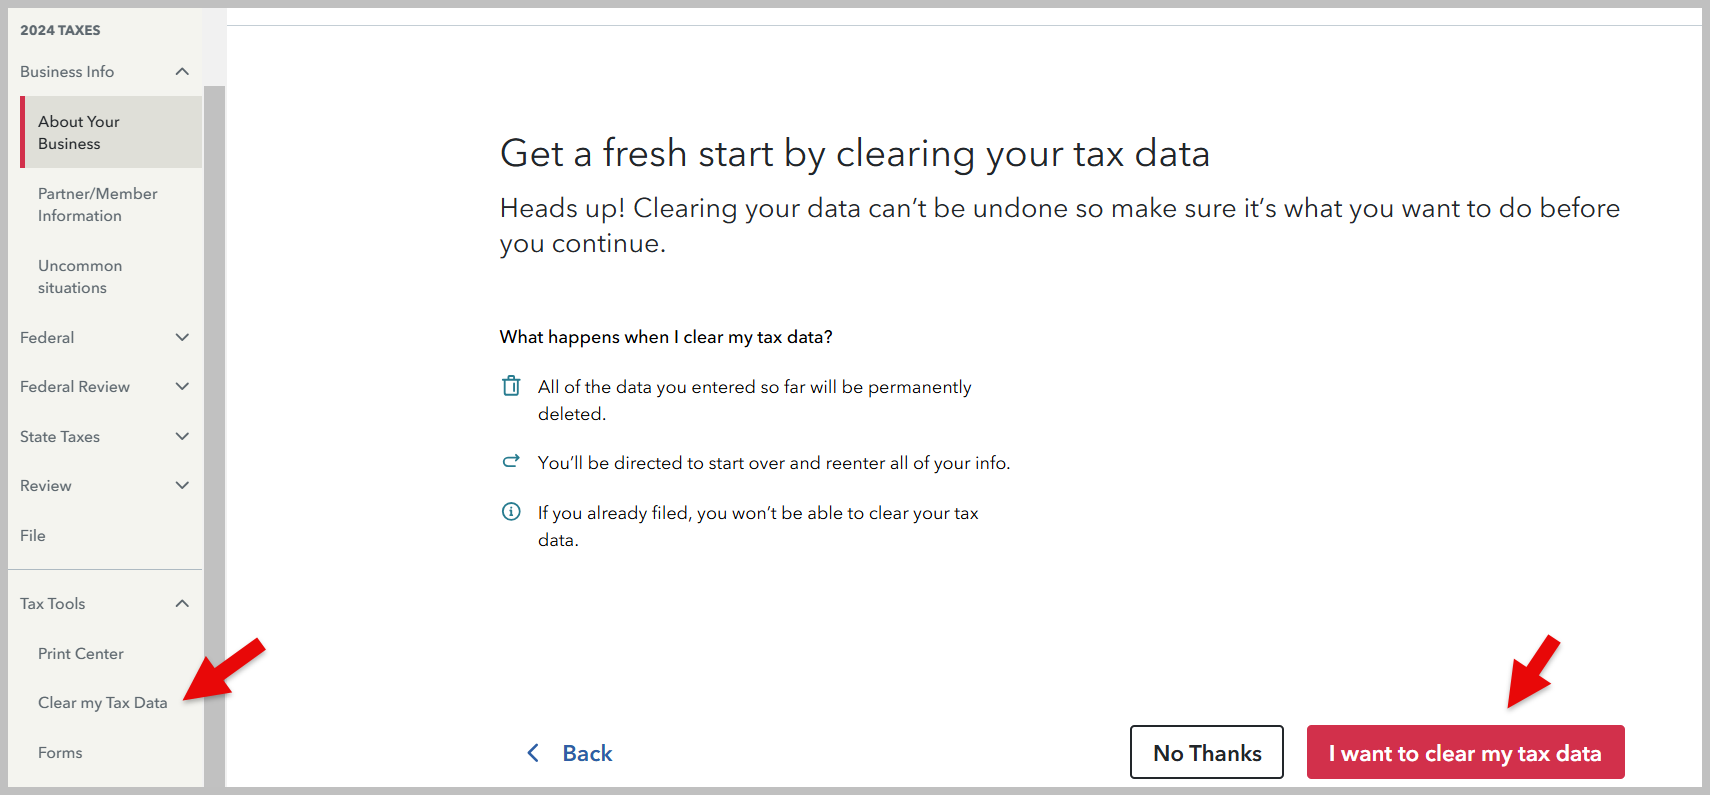
Task: Open Forms under Tax Tools
Action: click(x=60, y=753)
